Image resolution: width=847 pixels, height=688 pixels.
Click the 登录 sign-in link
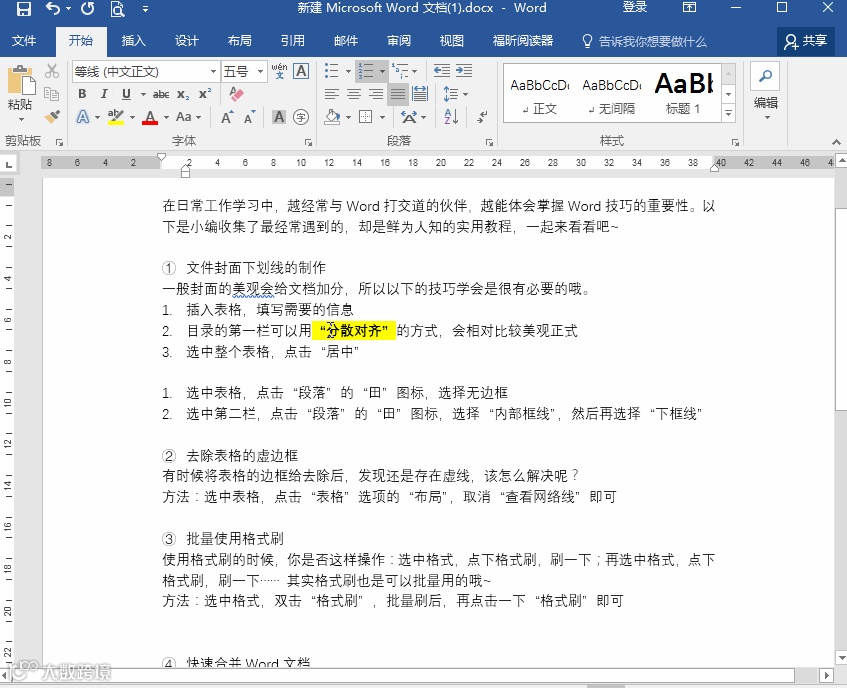635,8
